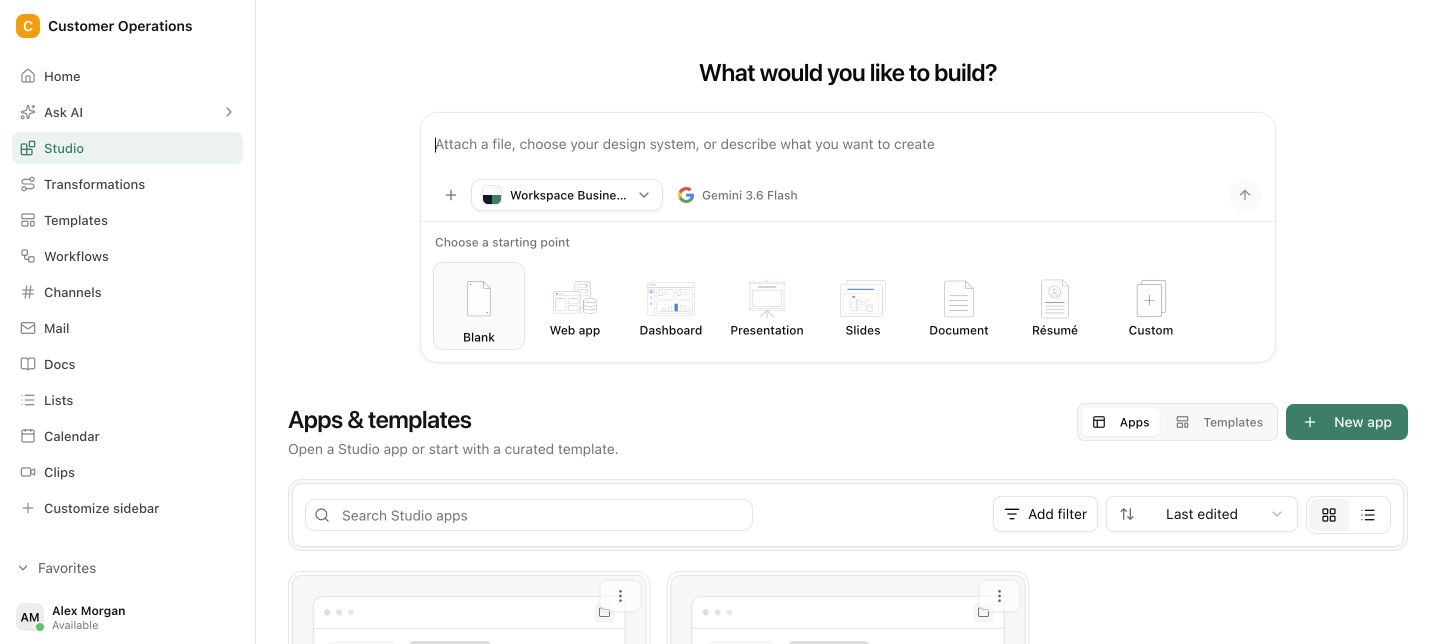1440x644 pixels.
Task: Choose the Presentation starting point
Action: click(767, 306)
